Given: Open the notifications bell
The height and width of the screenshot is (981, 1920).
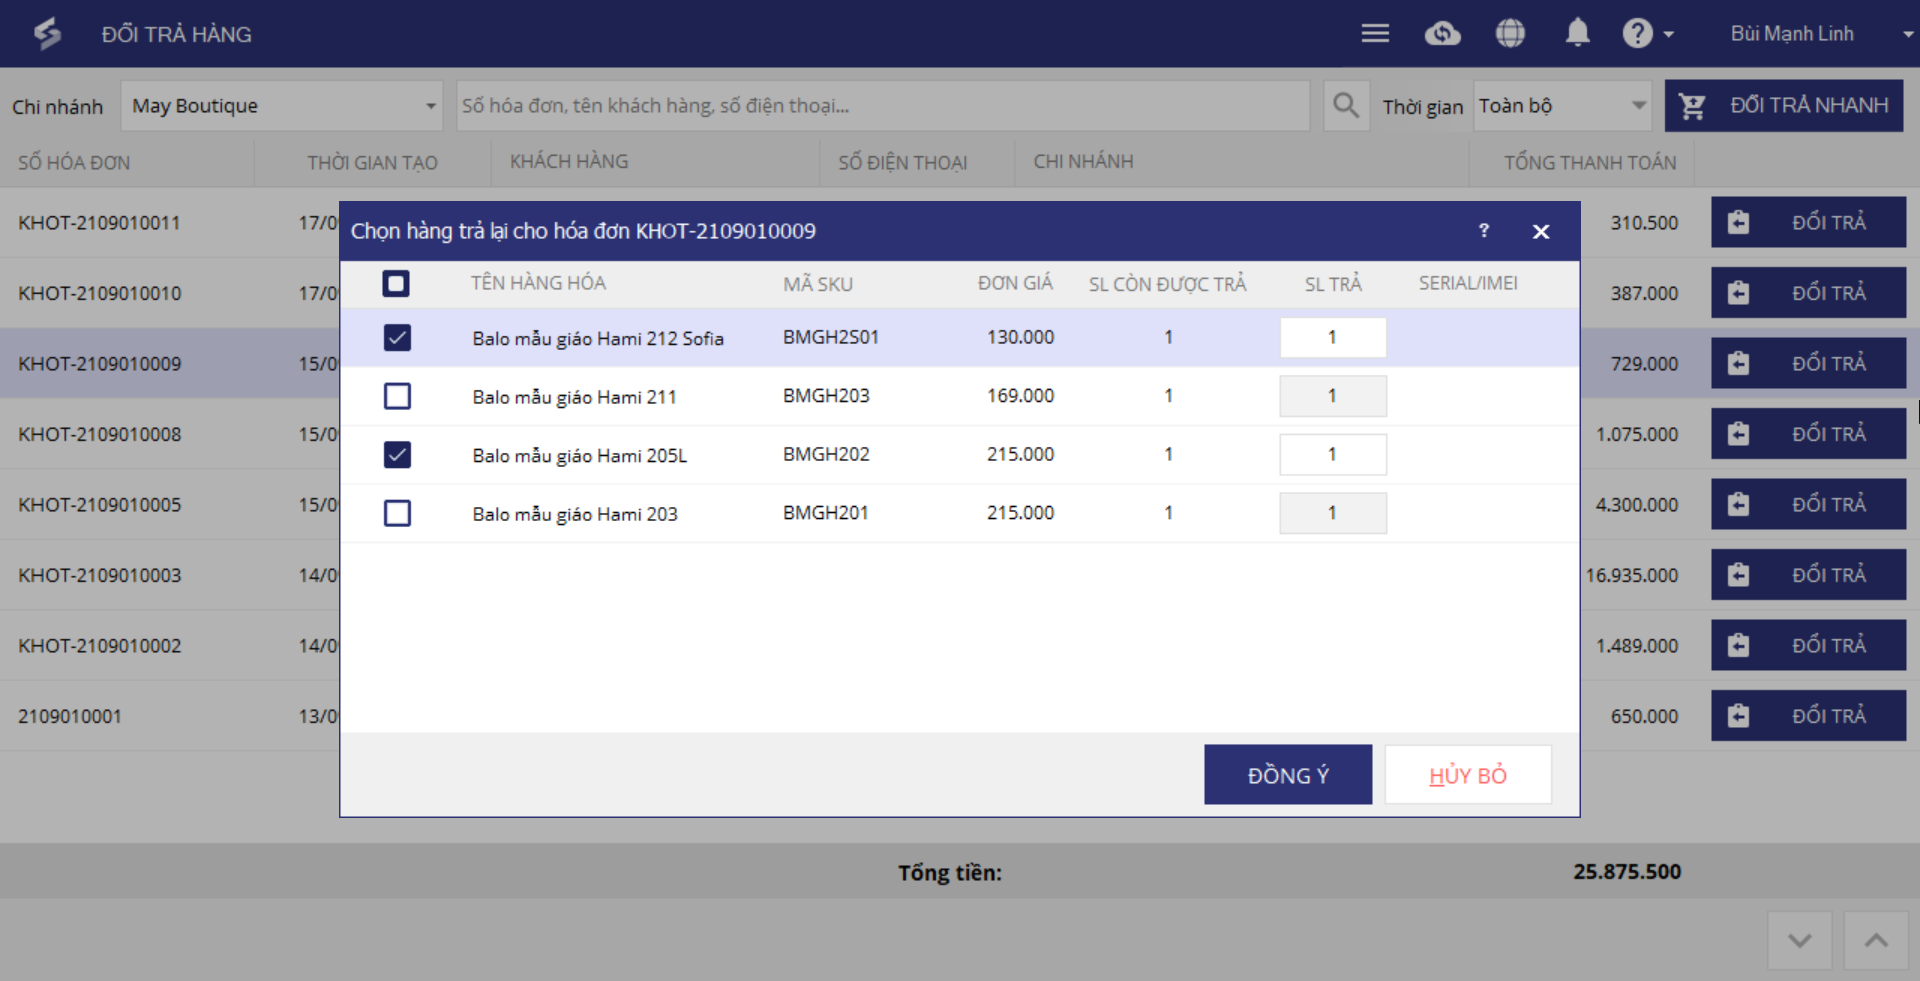Looking at the screenshot, I should 1577,34.
